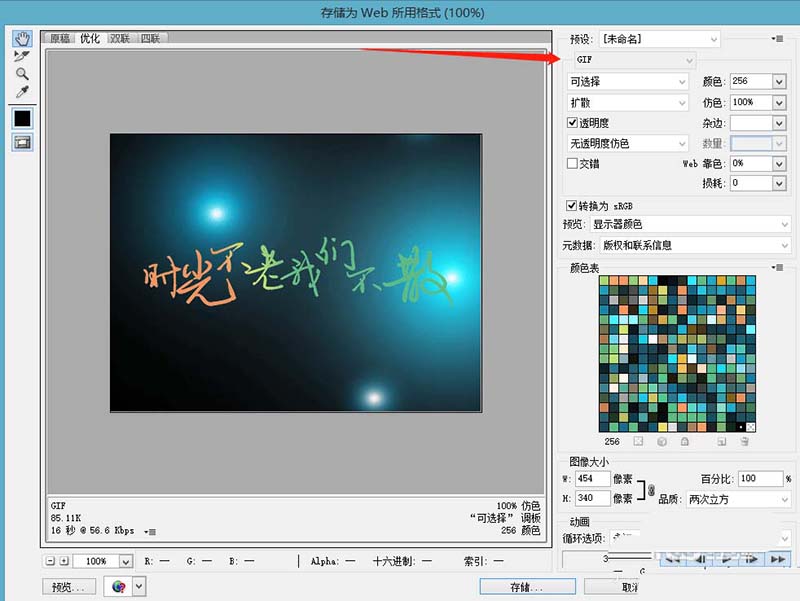800x601 pixels.
Task: Zoom in with the plus button
Action: (x=64, y=561)
